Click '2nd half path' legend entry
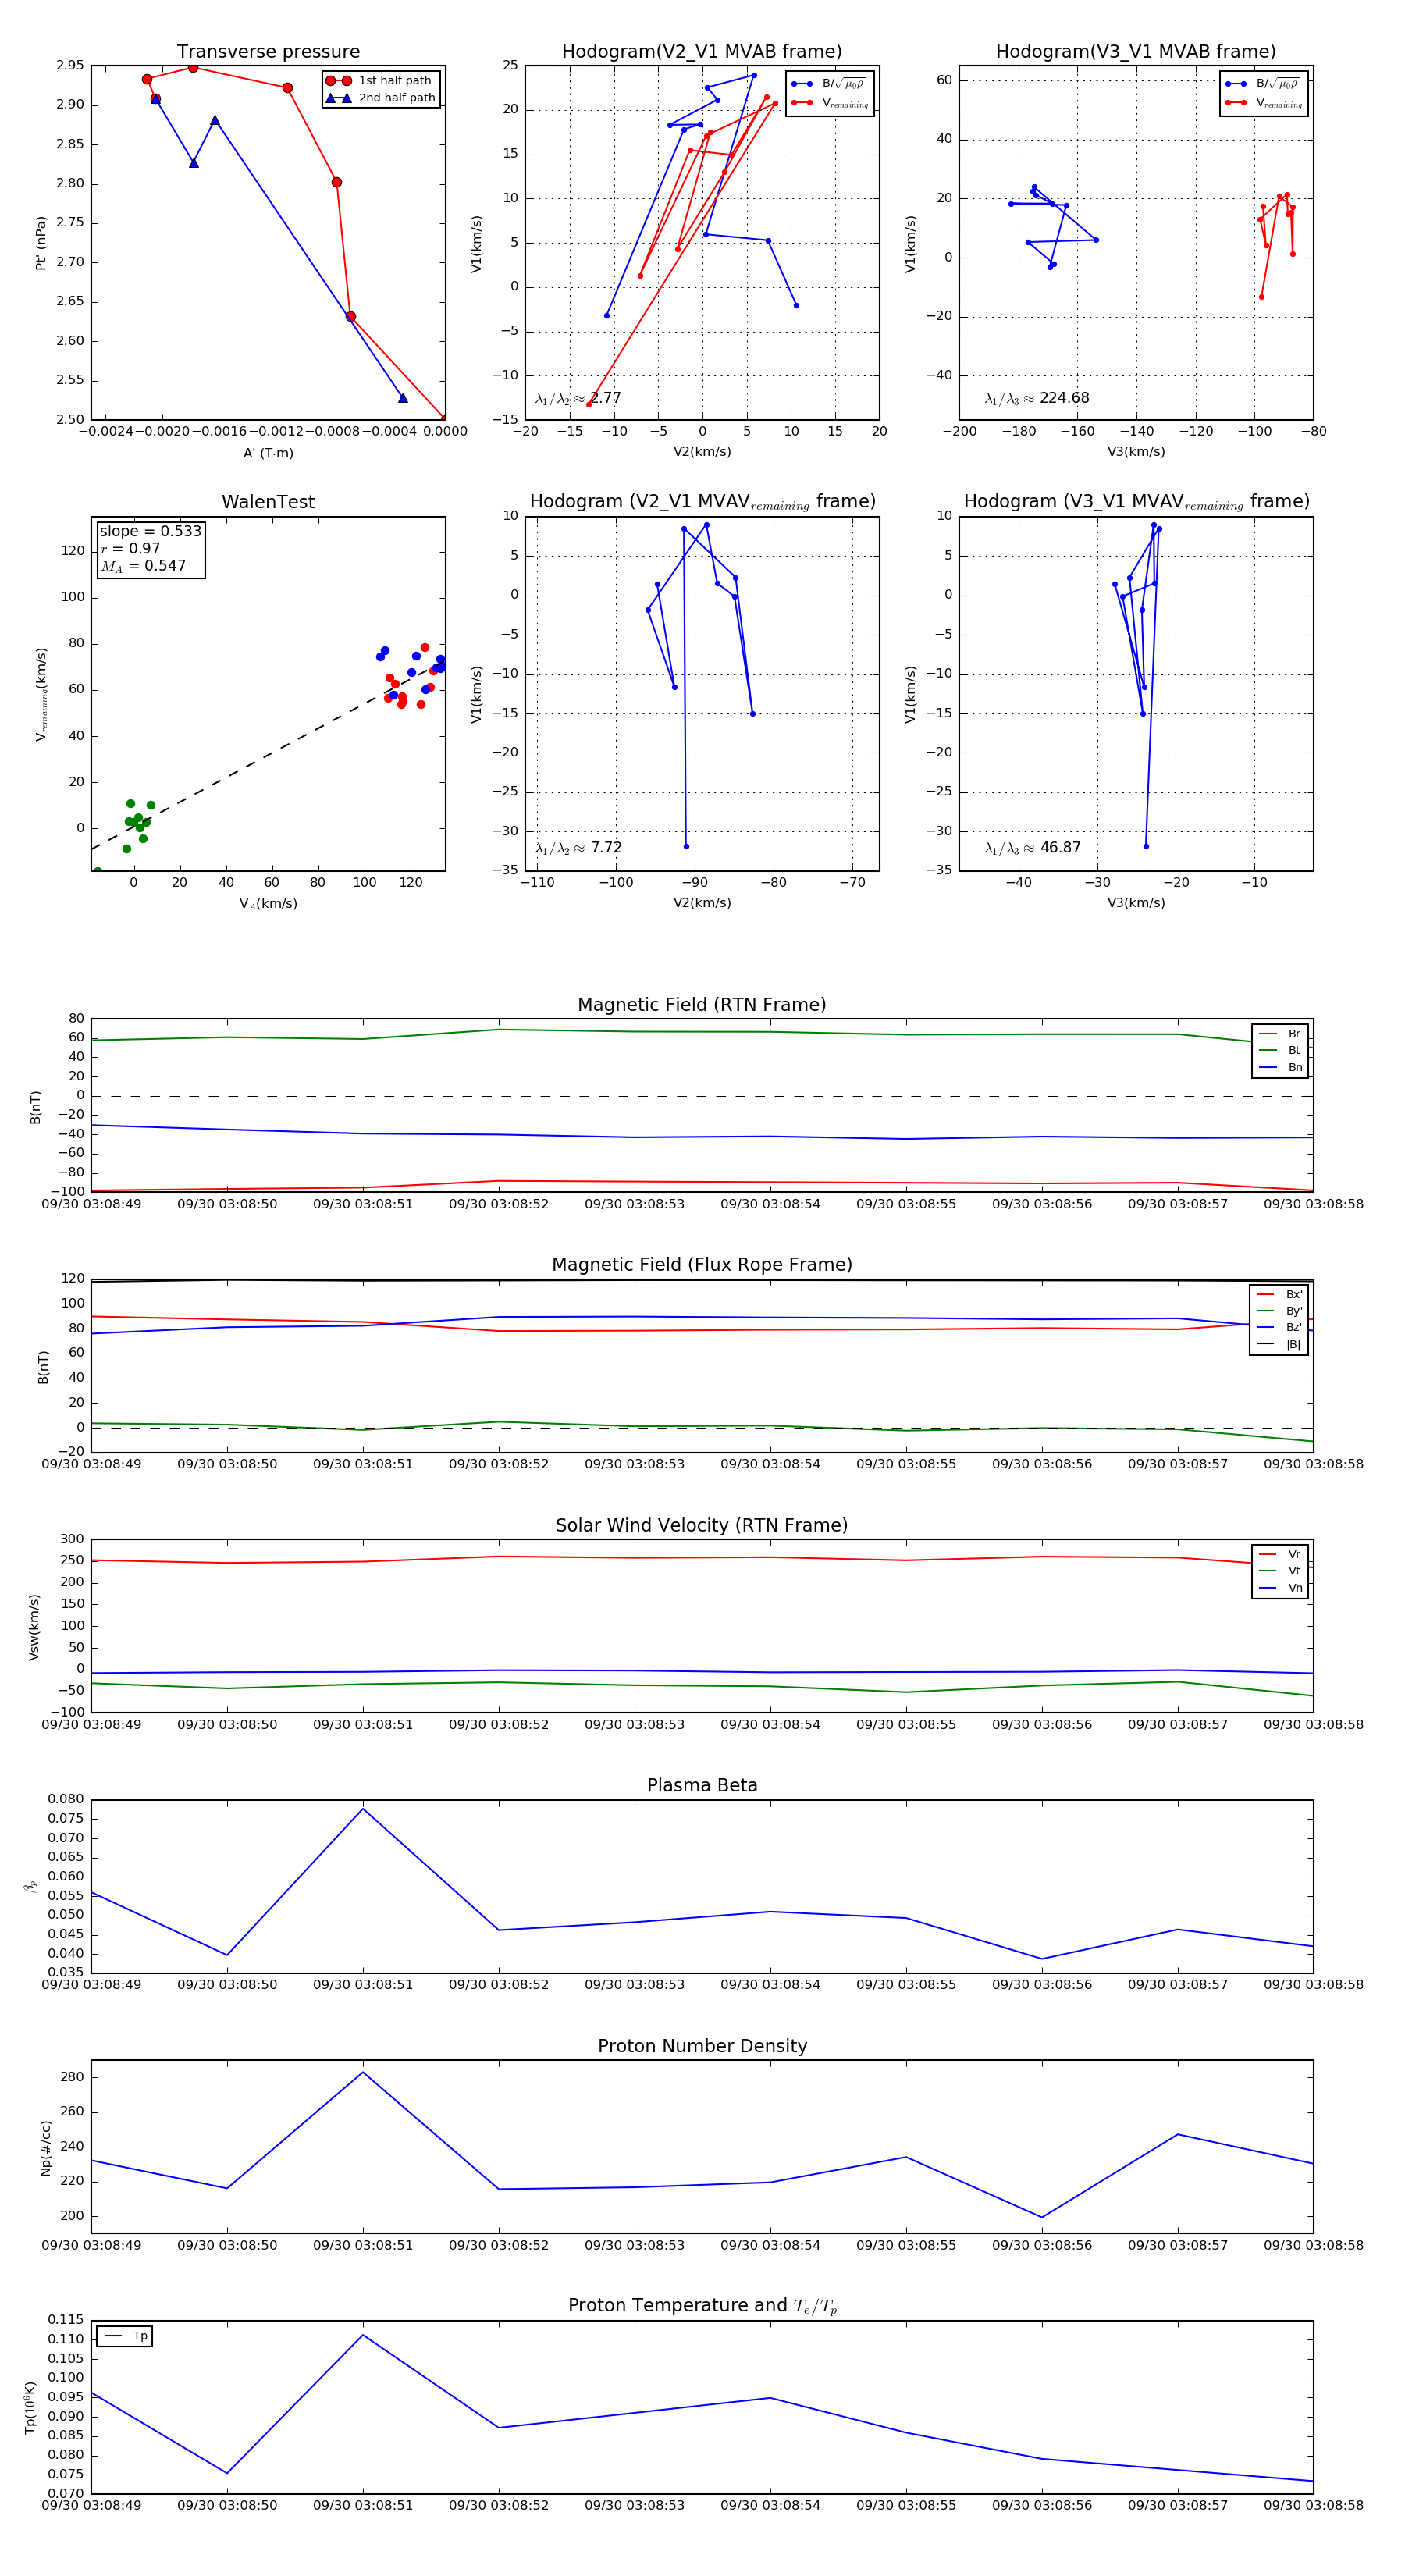This screenshot has width=1405, height=2576. 382,98
